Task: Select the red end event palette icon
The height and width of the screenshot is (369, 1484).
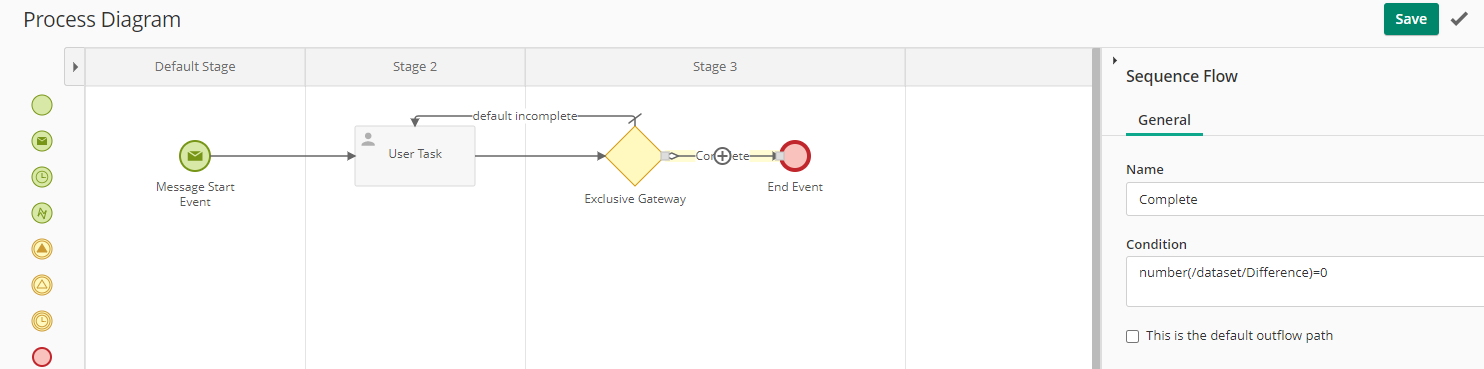Action: click(42, 357)
